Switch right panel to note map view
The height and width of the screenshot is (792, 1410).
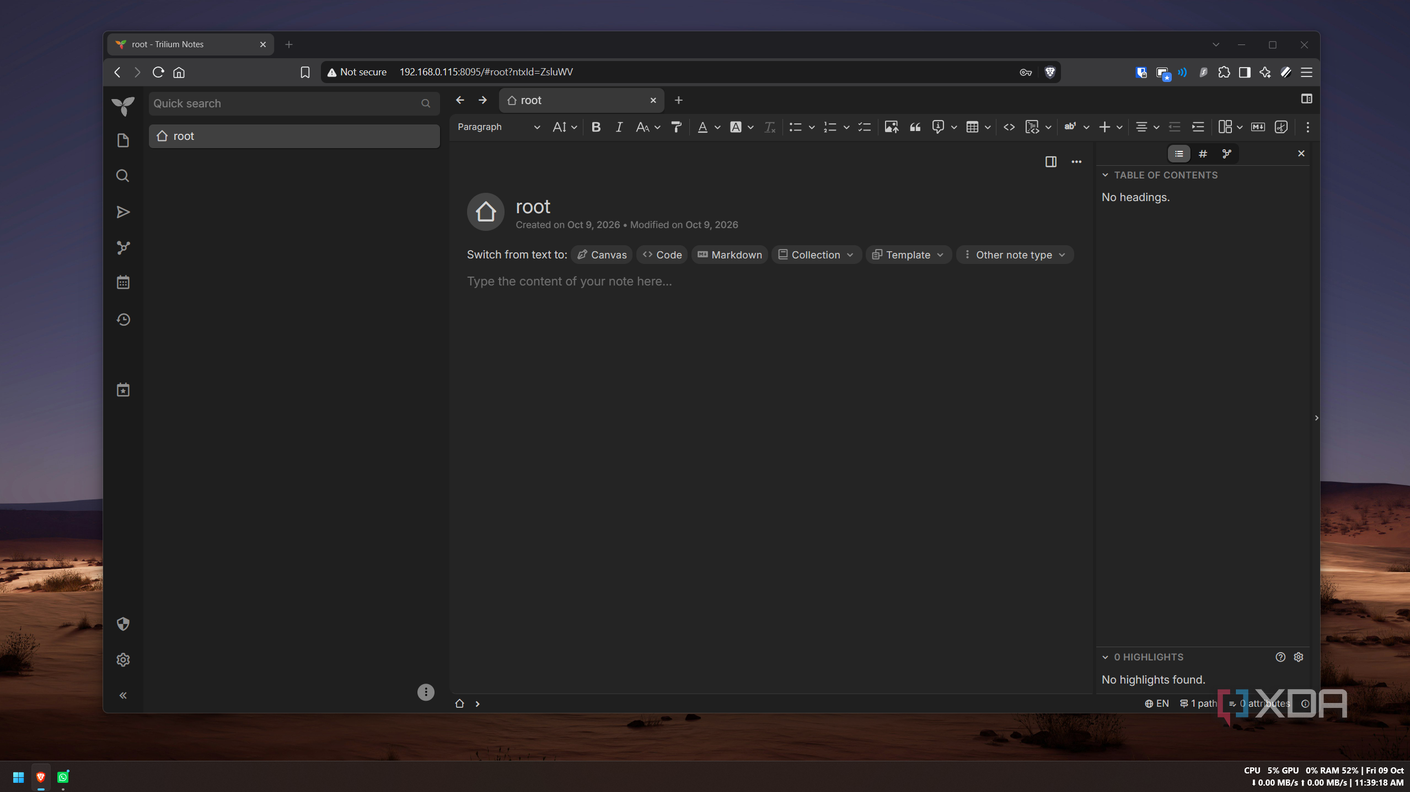pos(1227,154)
